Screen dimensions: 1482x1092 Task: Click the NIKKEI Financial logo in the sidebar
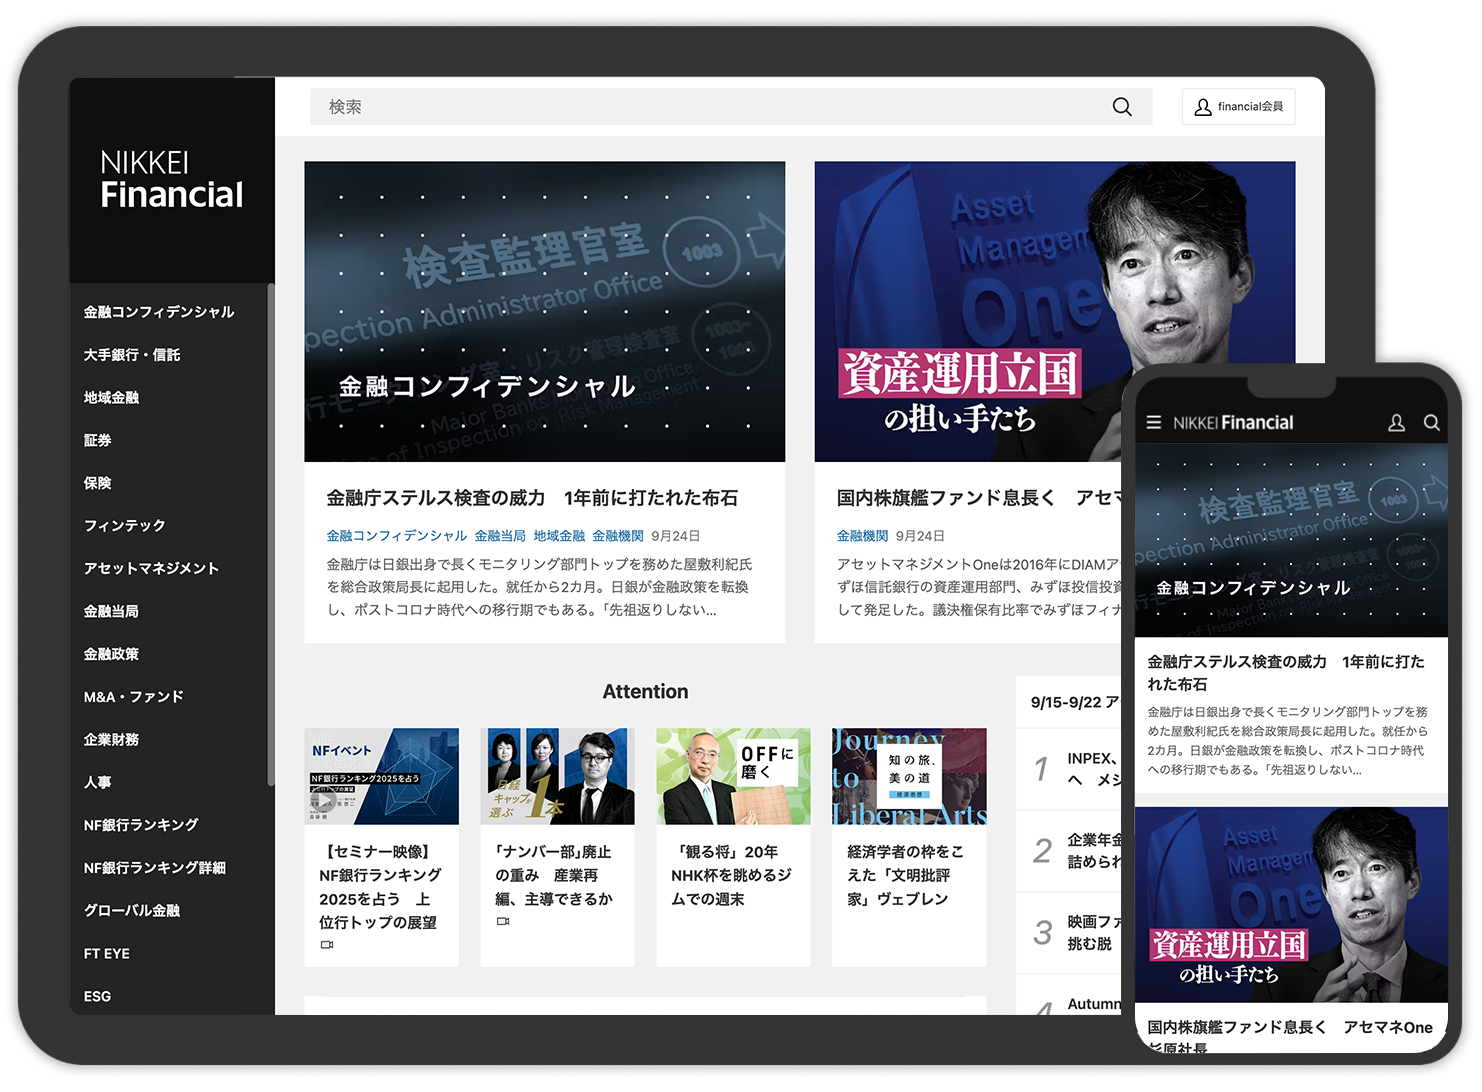(171, 180)
